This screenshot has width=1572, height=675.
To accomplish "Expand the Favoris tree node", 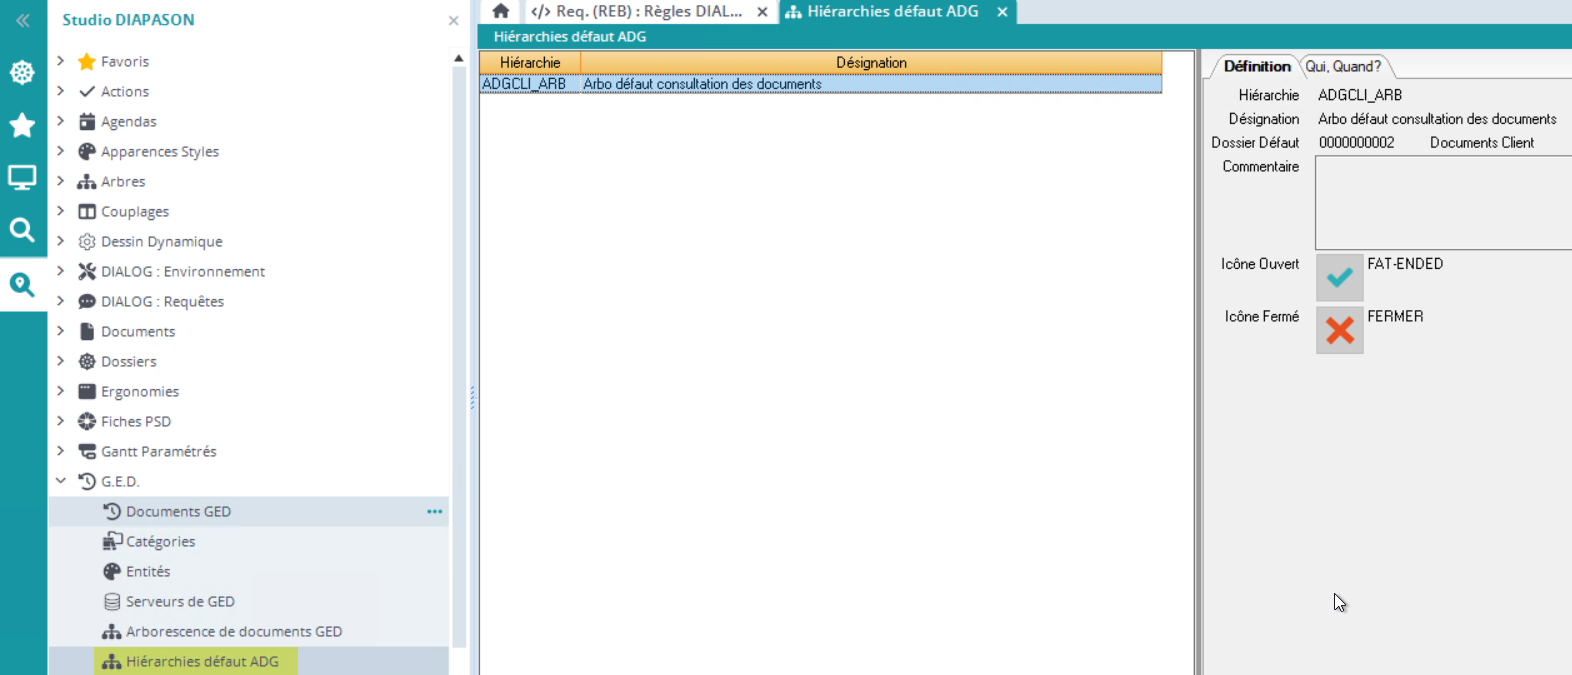I will 61,61.
